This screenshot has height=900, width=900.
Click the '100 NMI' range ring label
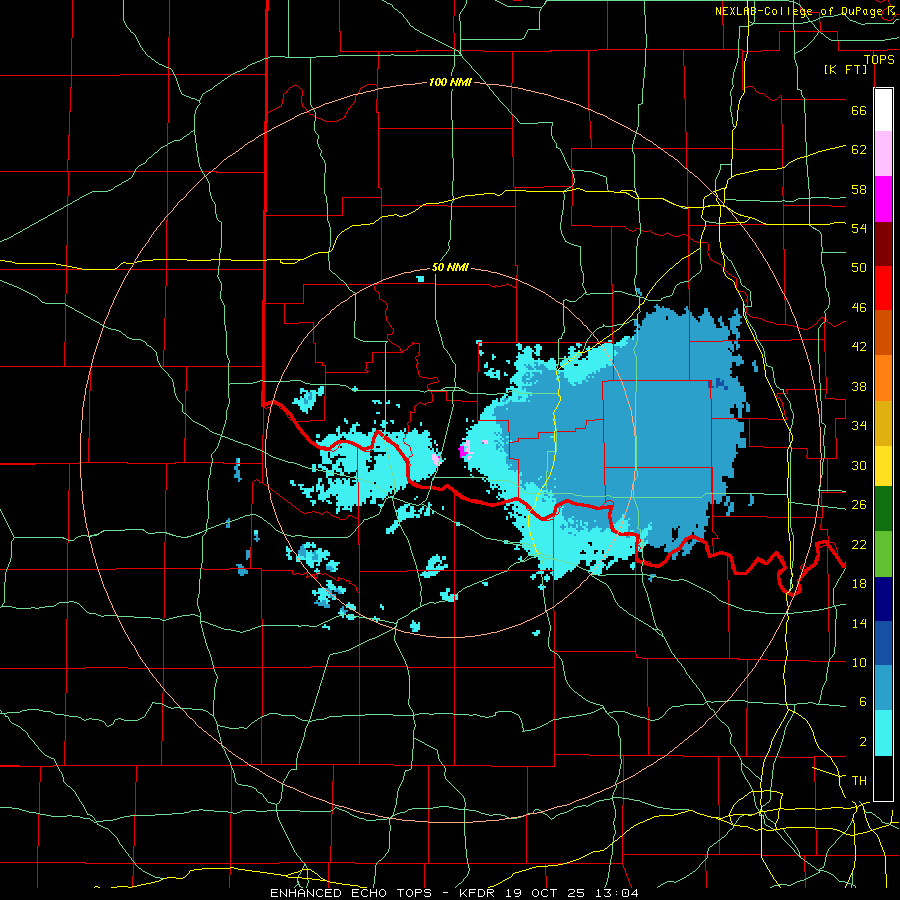[450, 82]
